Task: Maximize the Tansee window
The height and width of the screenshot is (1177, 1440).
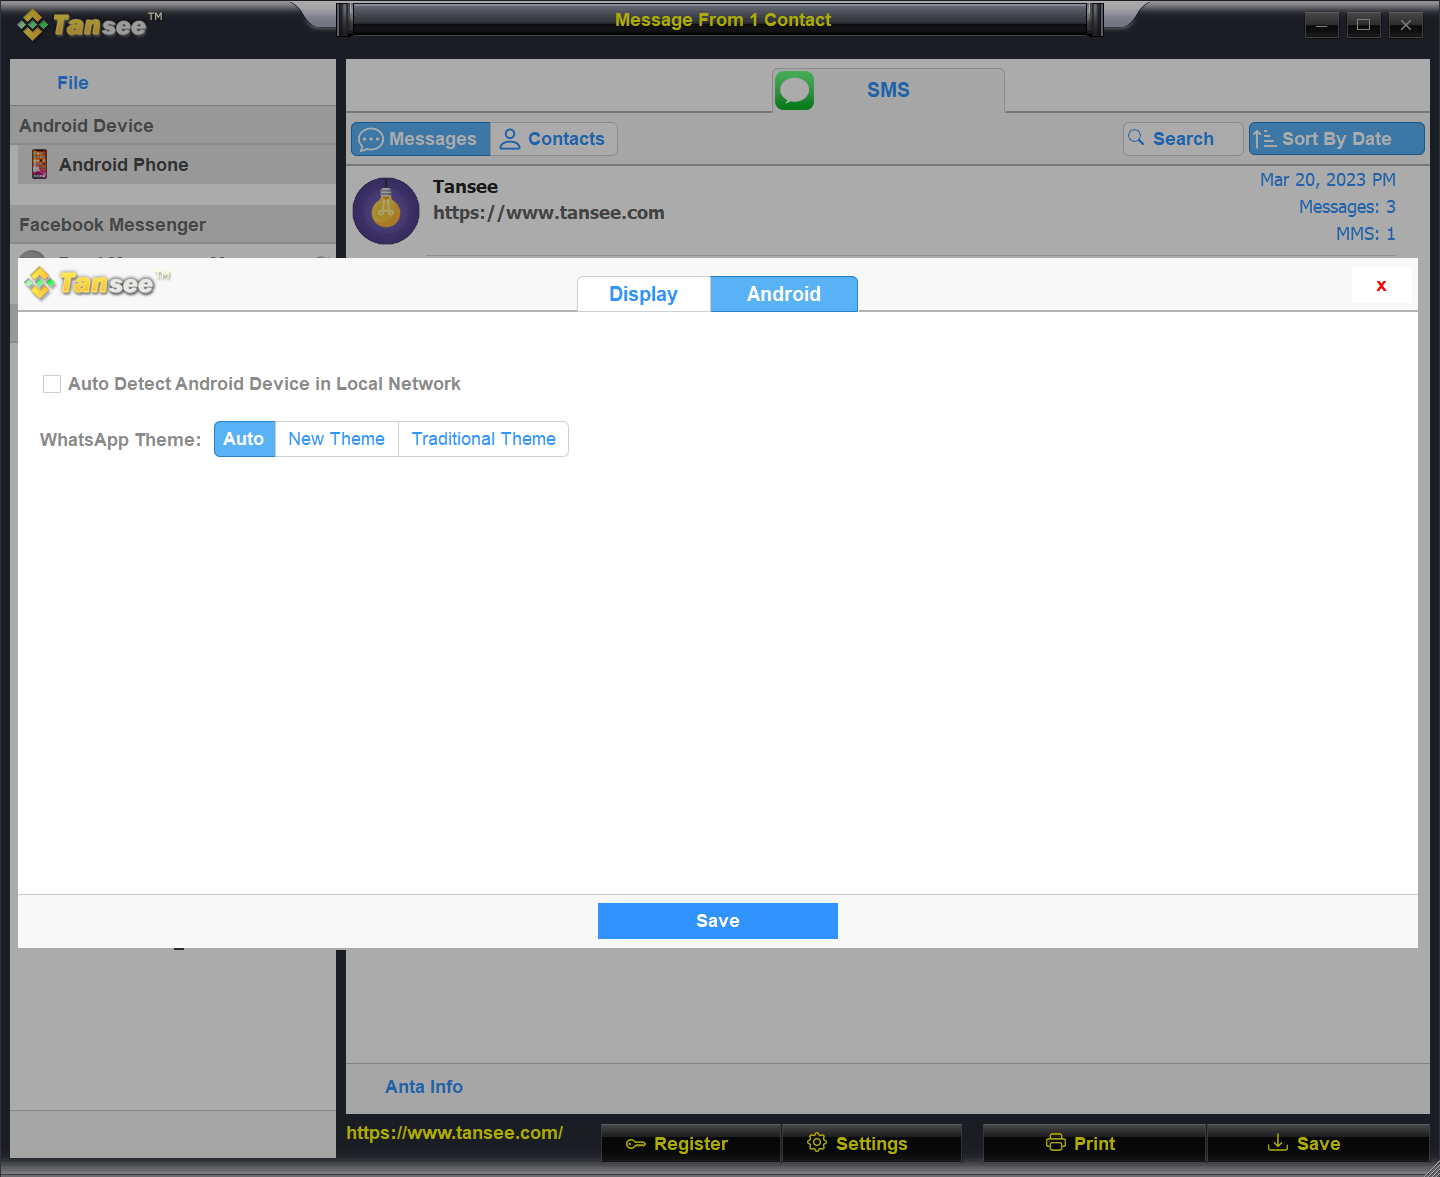Action: click(1363, 25)
